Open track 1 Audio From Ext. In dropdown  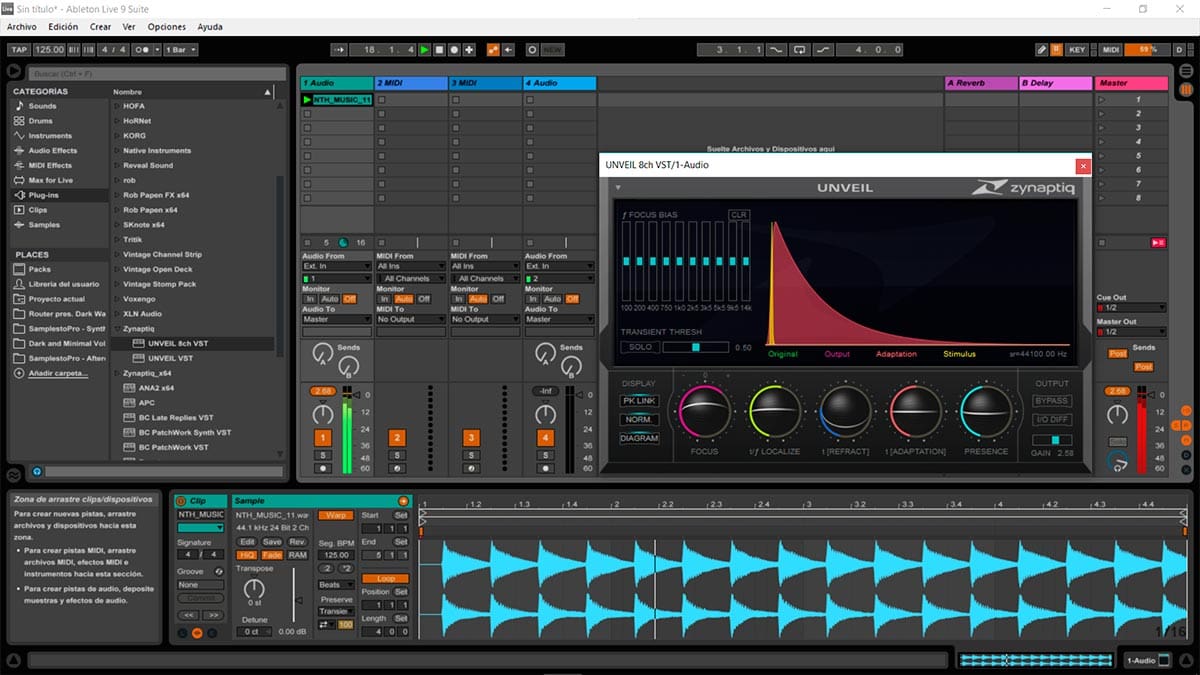click(336, 266)
